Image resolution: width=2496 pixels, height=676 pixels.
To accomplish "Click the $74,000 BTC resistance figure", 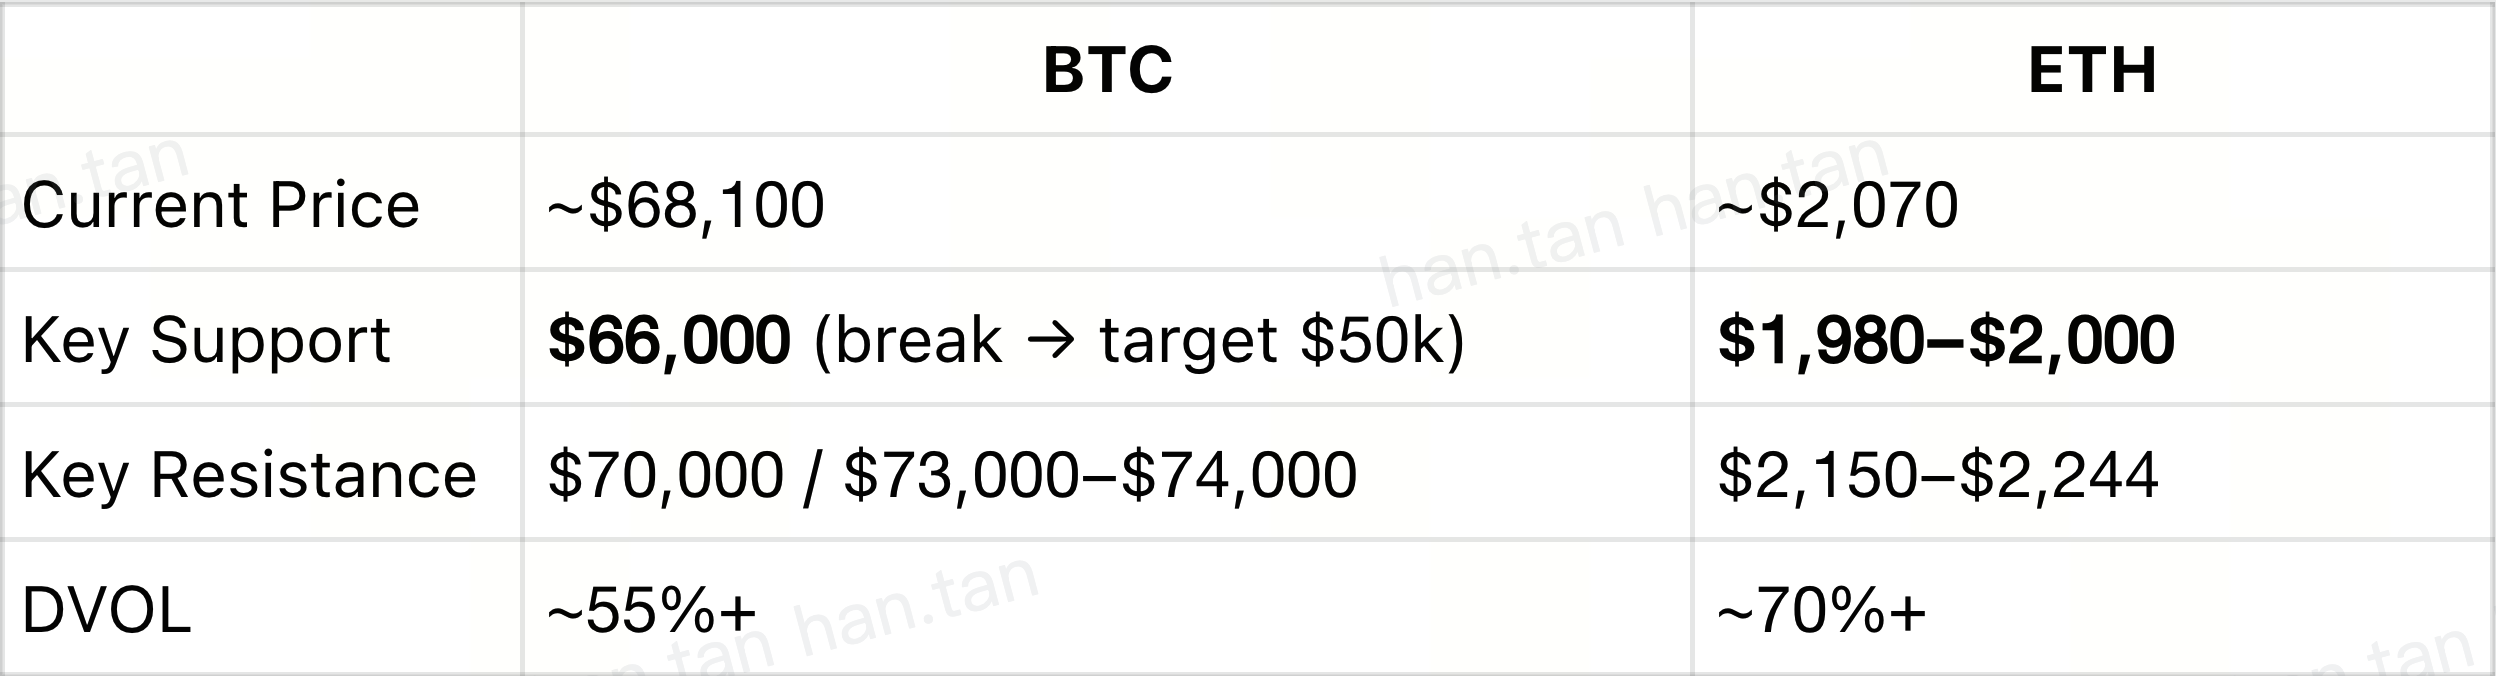I will (x=1238, y=474).
